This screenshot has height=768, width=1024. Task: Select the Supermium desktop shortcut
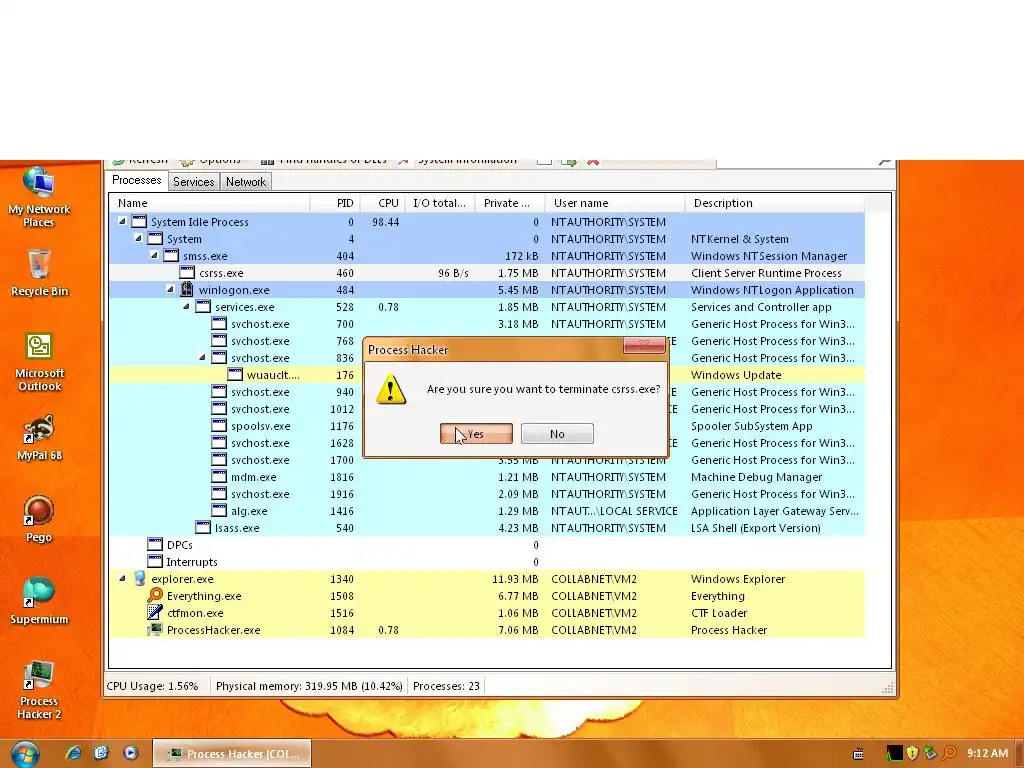click(x=39, y=601)
